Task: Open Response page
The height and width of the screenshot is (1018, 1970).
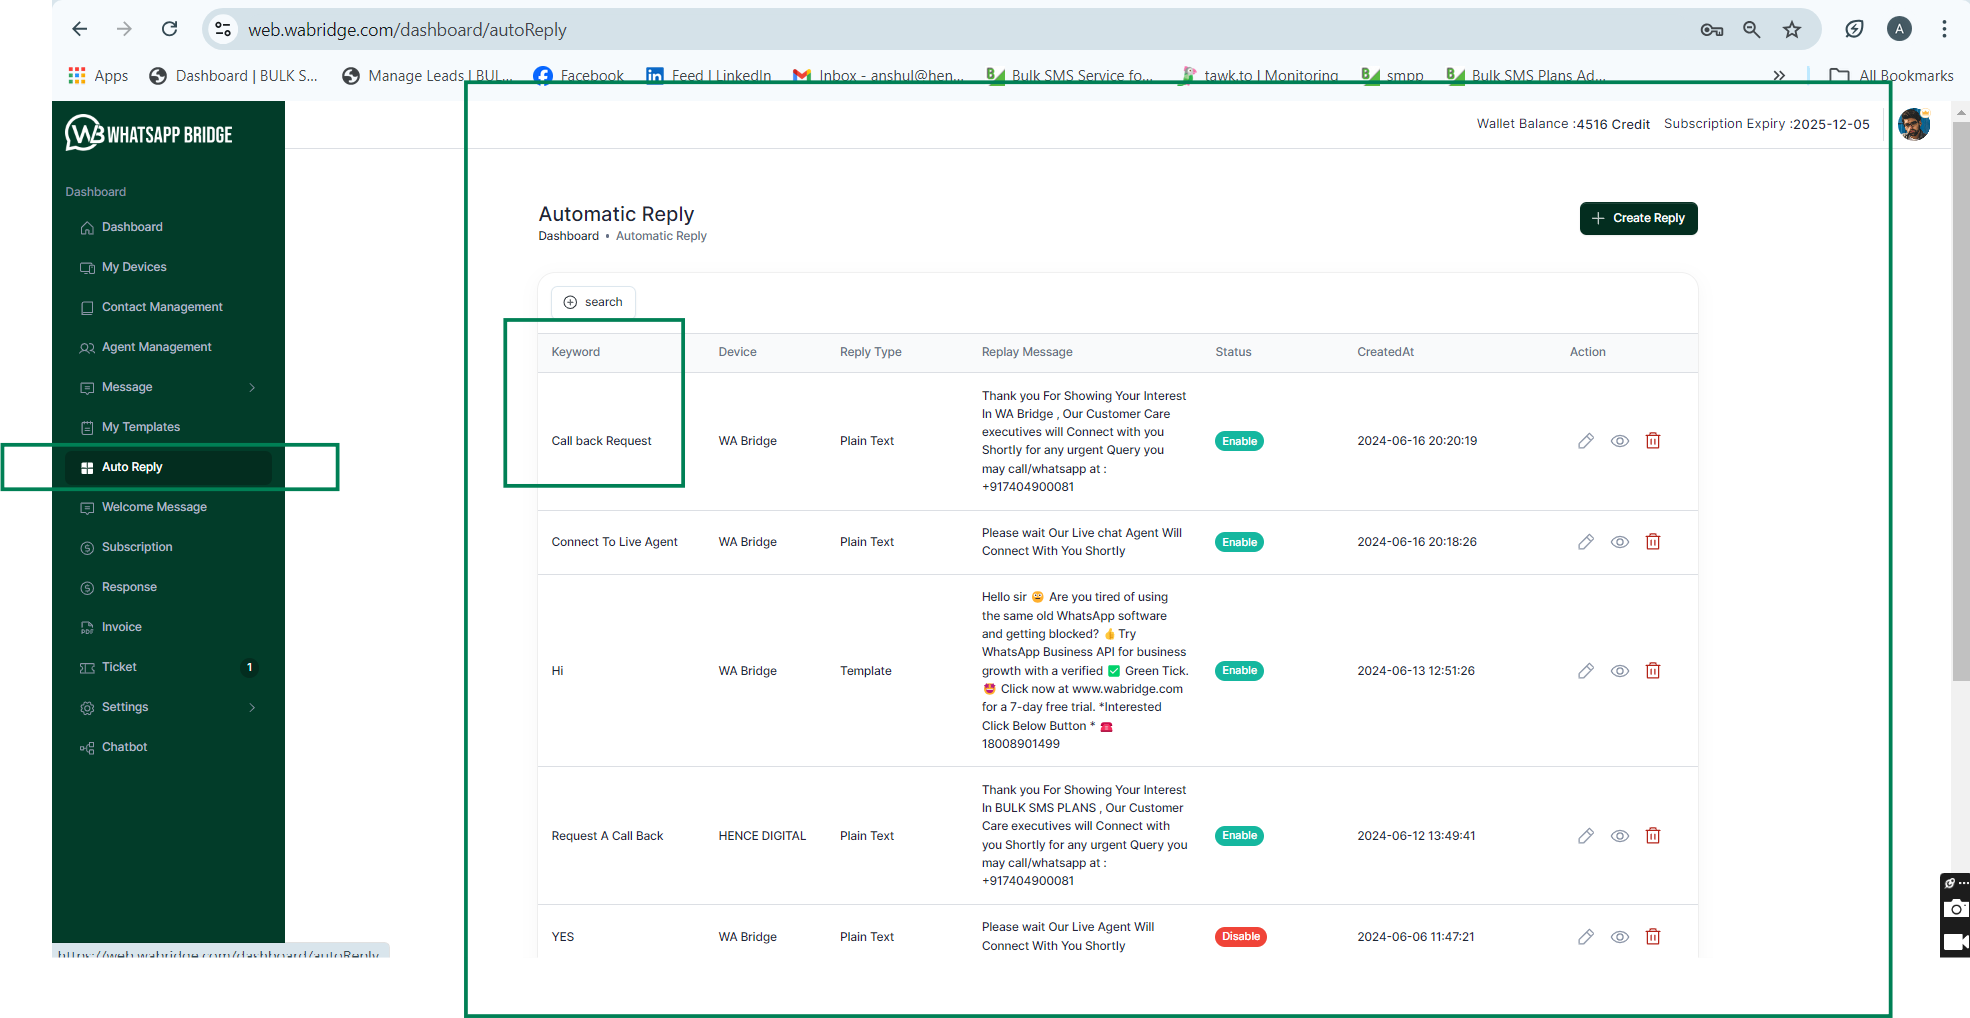Action: pos(129,587)
